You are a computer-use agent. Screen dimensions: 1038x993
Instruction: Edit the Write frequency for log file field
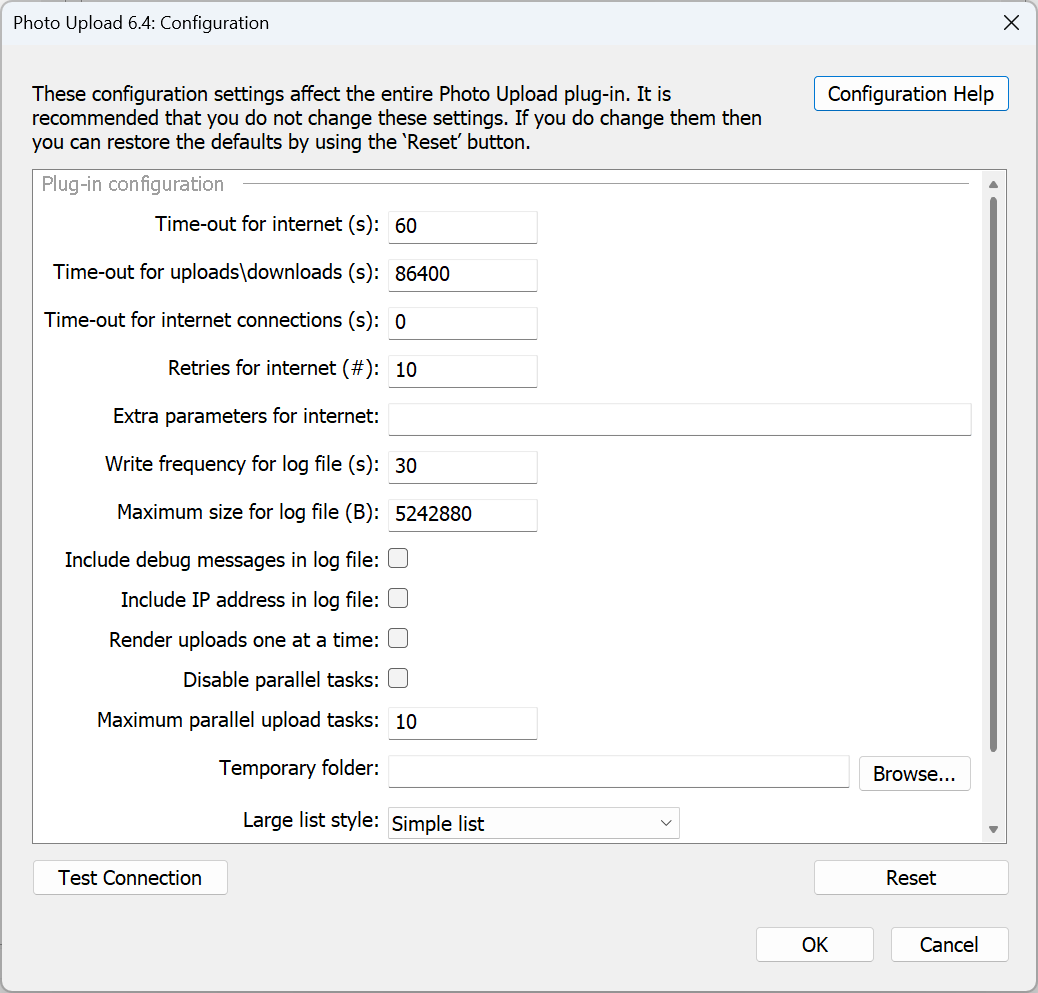click(x=462, y=466)
